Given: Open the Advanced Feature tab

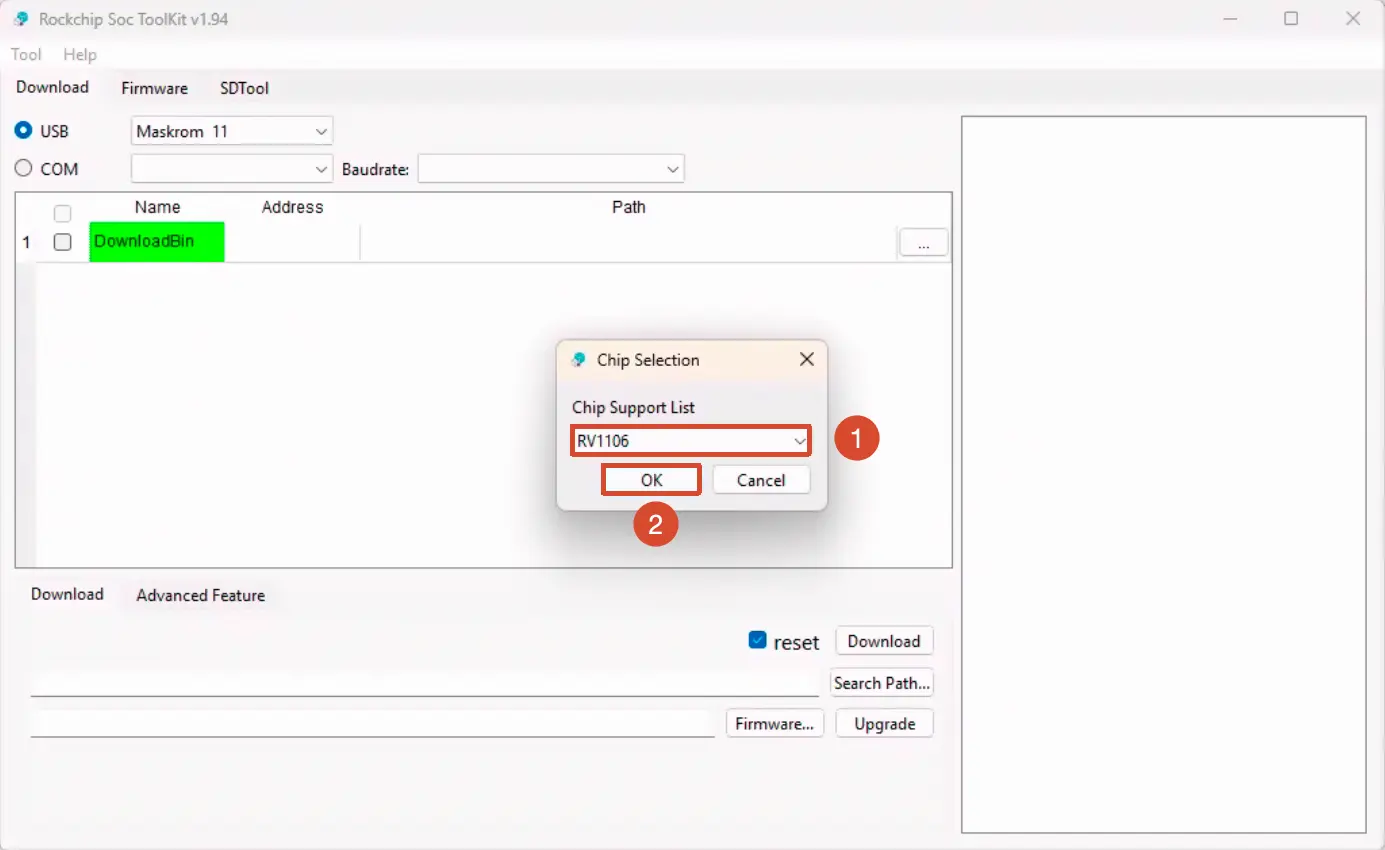Looking at the screenshot, I should [201, 595].
